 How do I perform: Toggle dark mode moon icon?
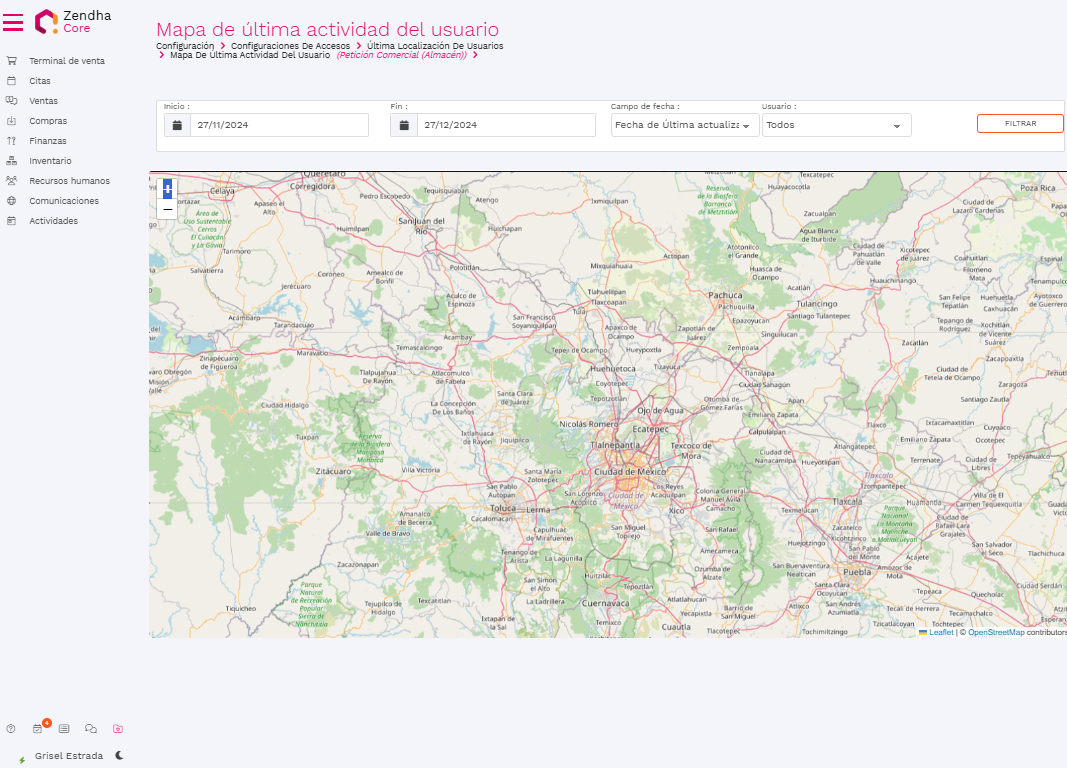119,756
